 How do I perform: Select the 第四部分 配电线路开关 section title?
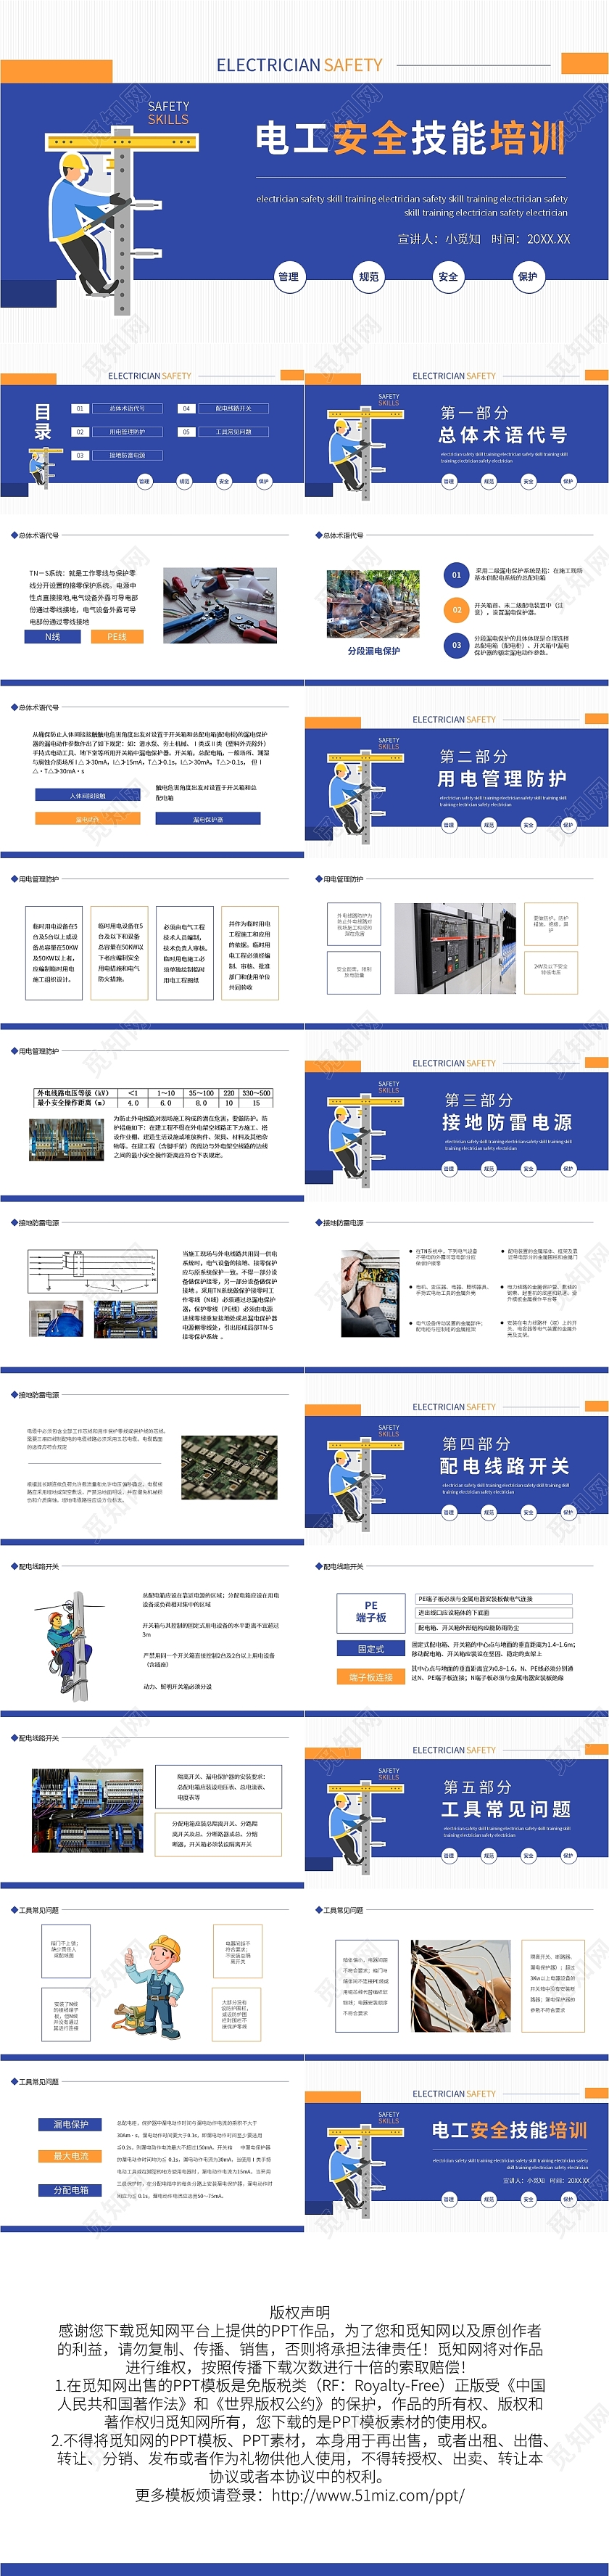pyautogui.click(x=504, y=1455)
